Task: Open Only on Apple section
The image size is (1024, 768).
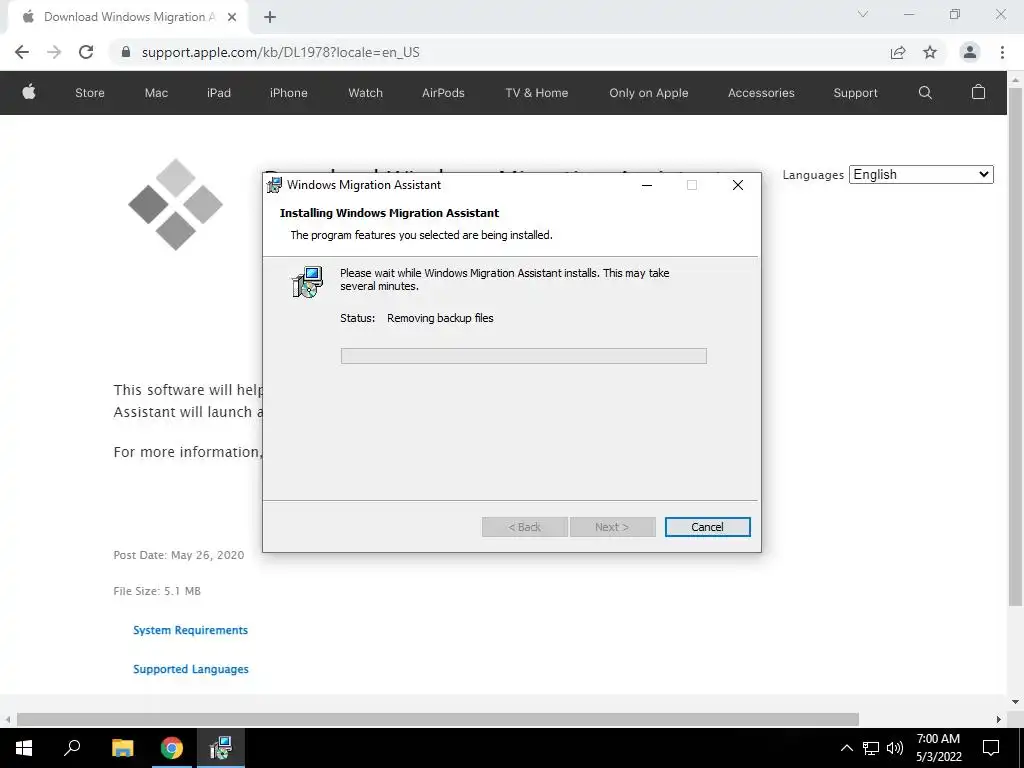Action: (648, 93)
